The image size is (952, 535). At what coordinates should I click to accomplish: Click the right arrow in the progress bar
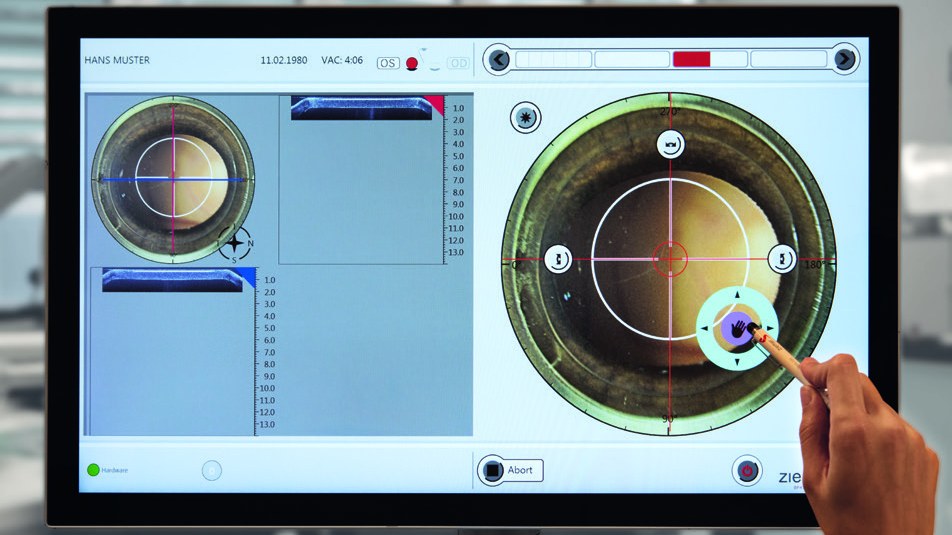tap(844, 59)
